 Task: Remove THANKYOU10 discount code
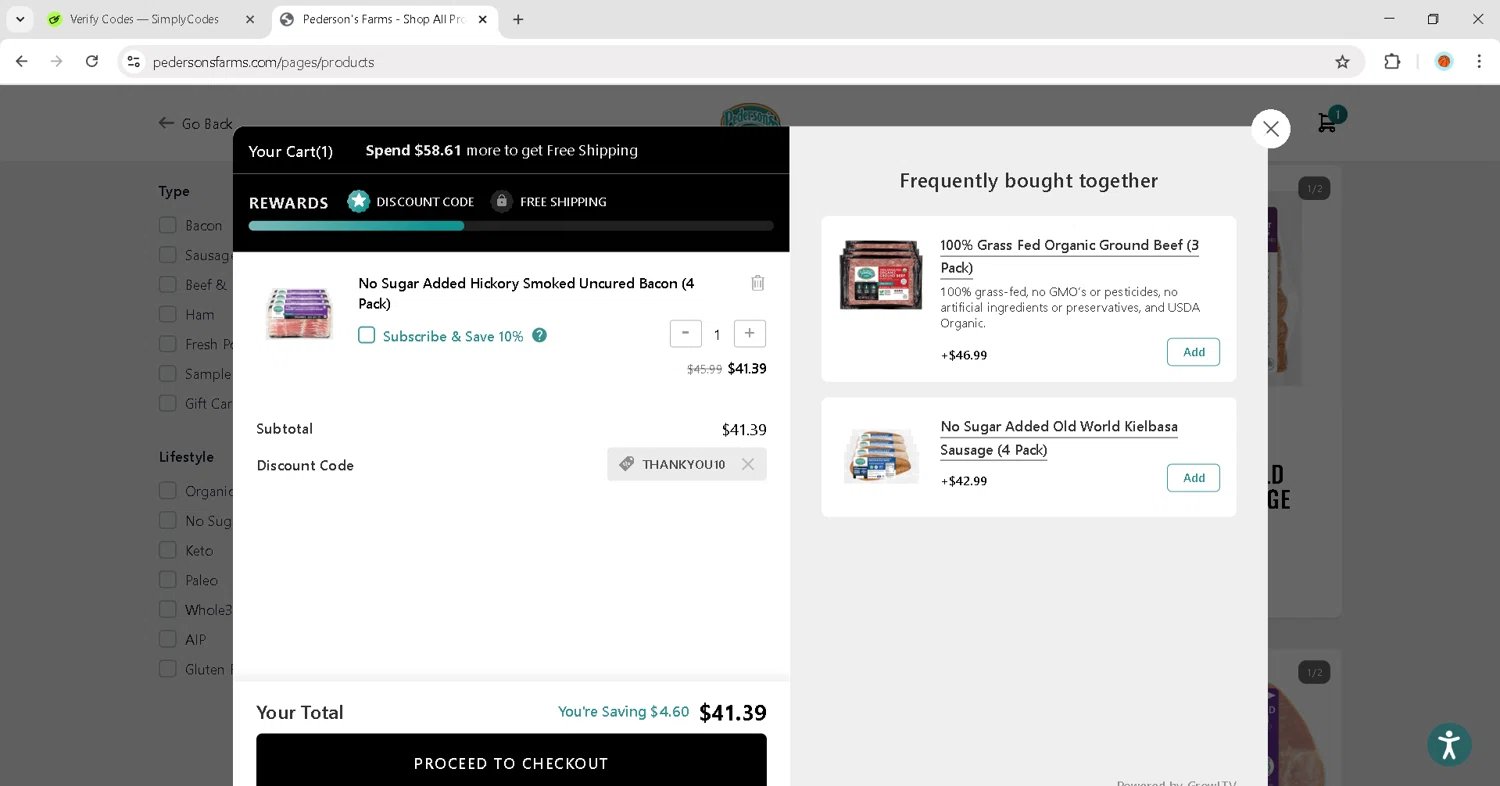tap(748, 464)
